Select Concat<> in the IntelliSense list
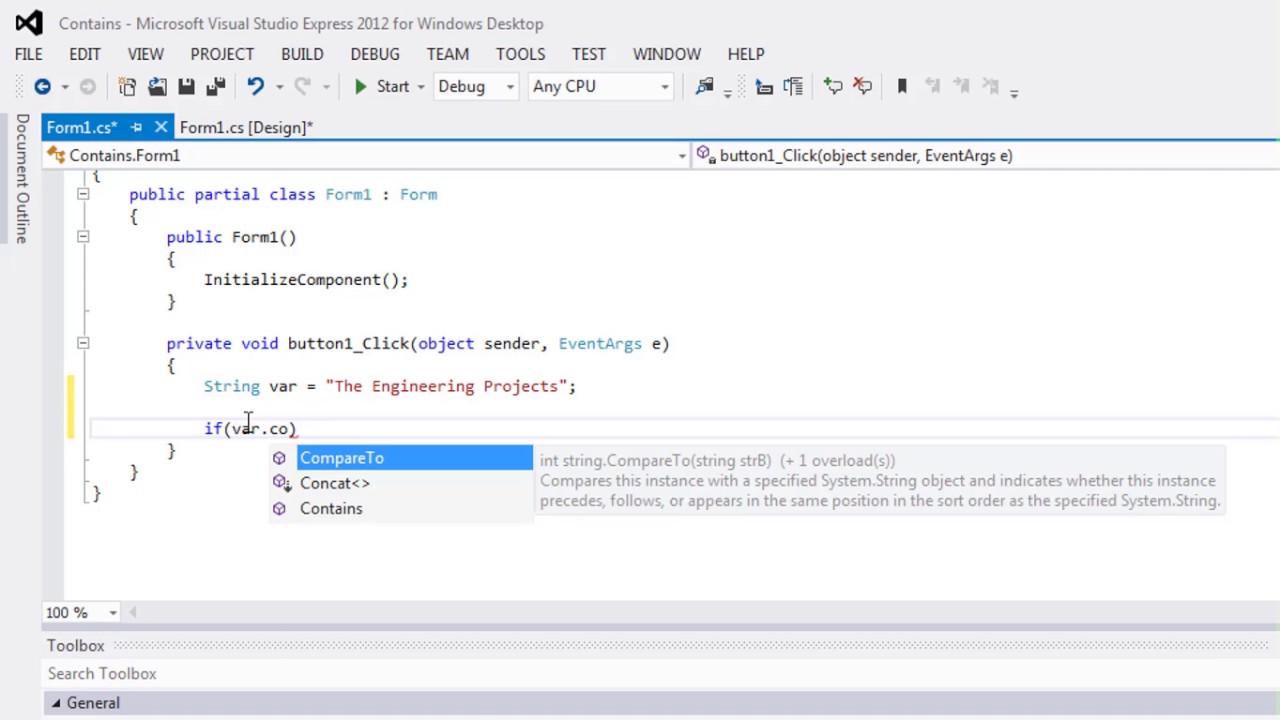Viewport: 1280px width, 720px height. (x=401, y=483)
